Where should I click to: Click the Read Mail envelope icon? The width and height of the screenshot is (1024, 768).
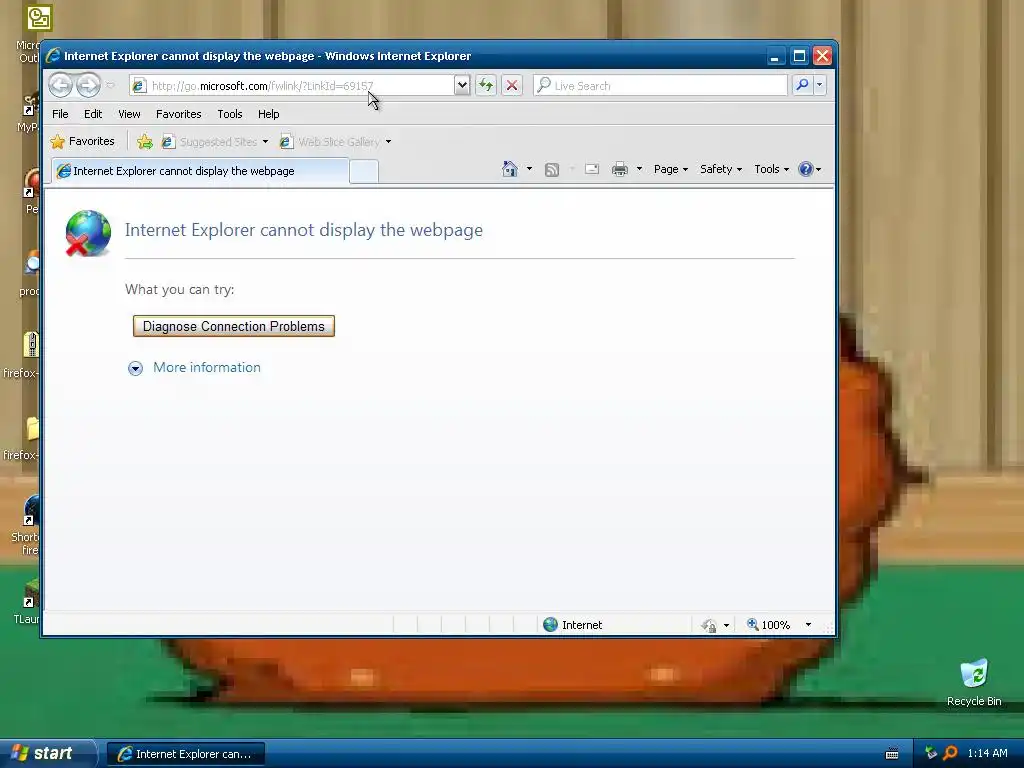(592, 169)
